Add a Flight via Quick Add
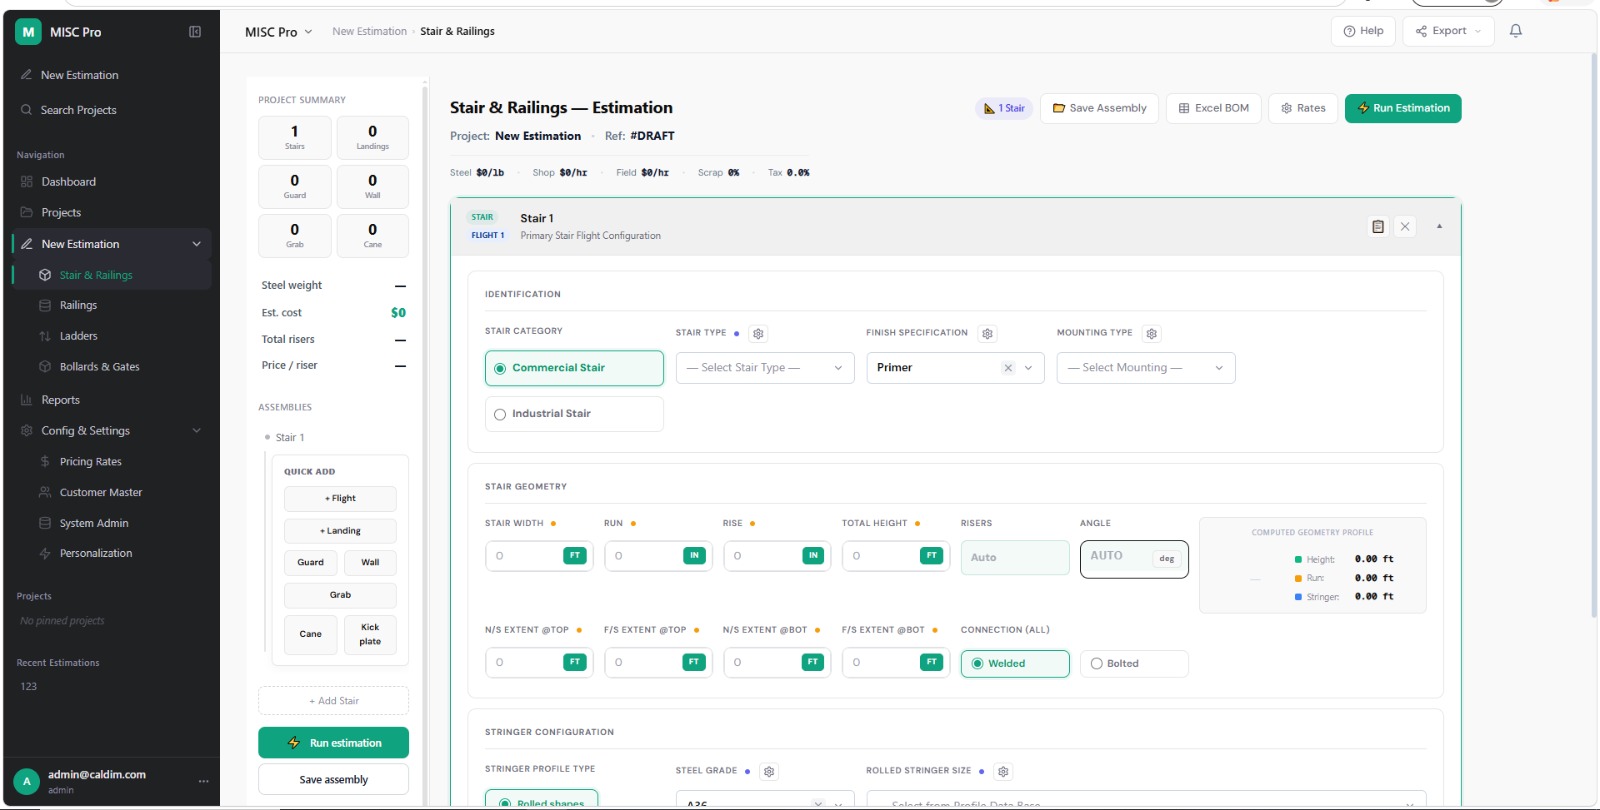 click(x=340, y=498)
